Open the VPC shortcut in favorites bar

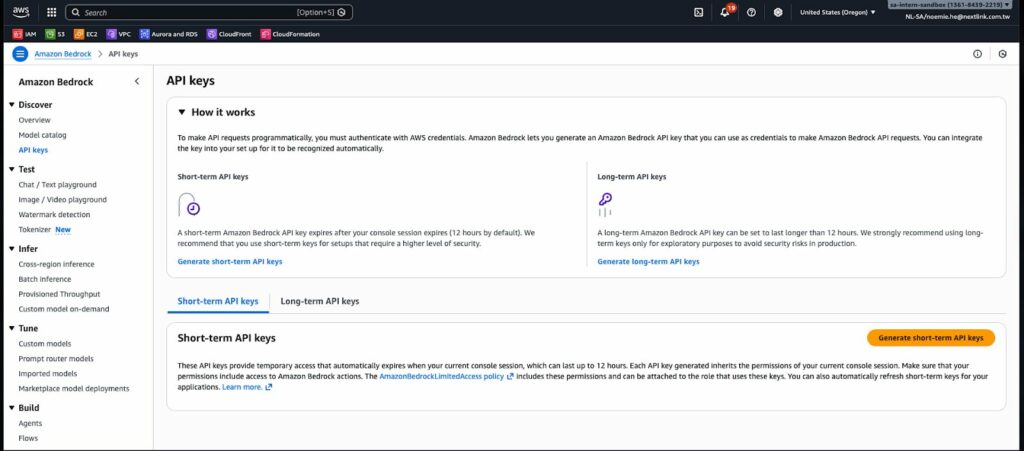[x=119, y=34]
